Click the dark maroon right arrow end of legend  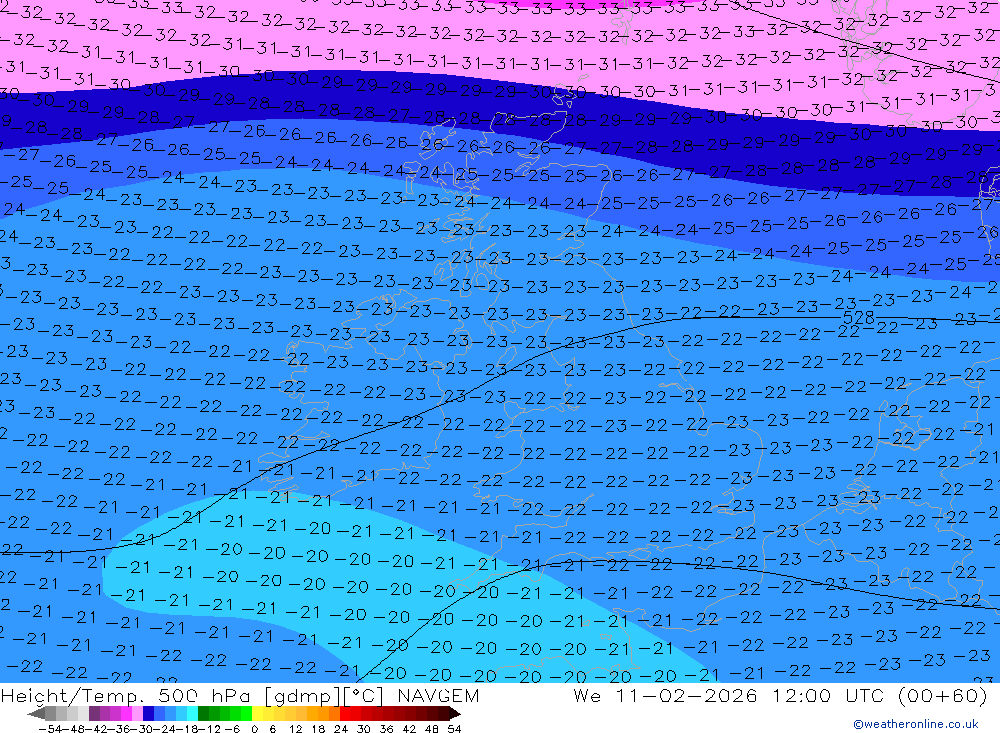pos(455,713)
